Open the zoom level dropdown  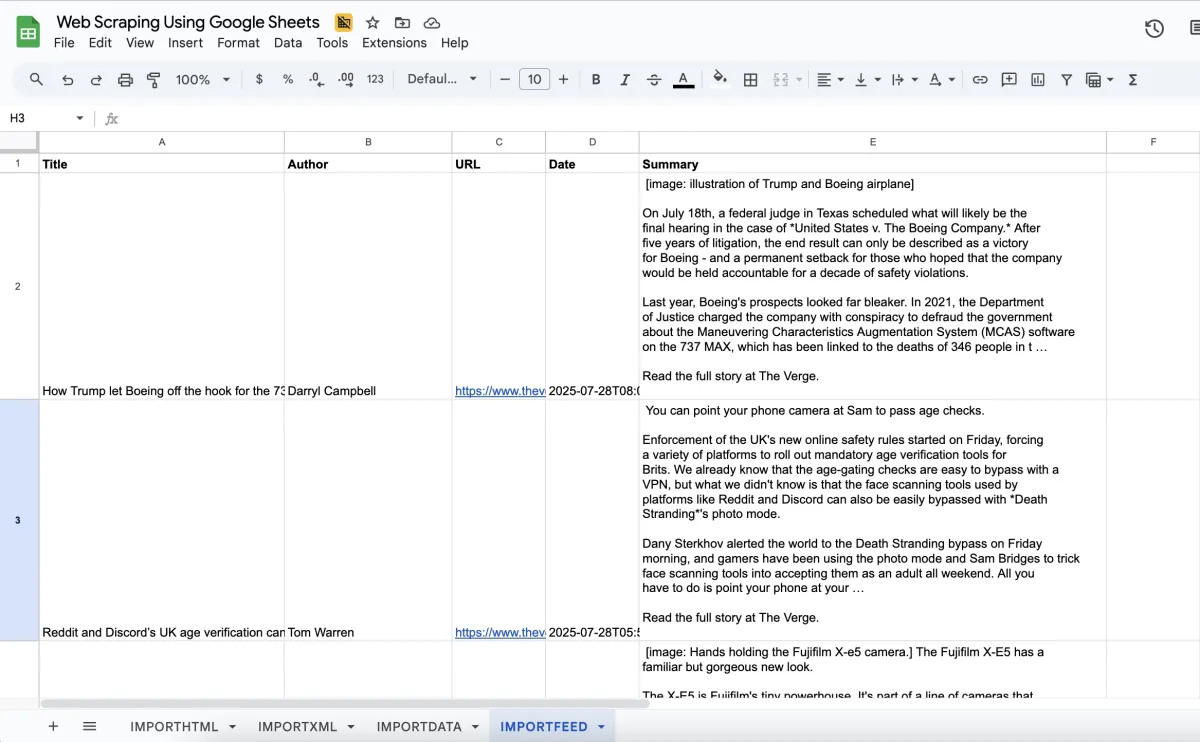(203, 80)
